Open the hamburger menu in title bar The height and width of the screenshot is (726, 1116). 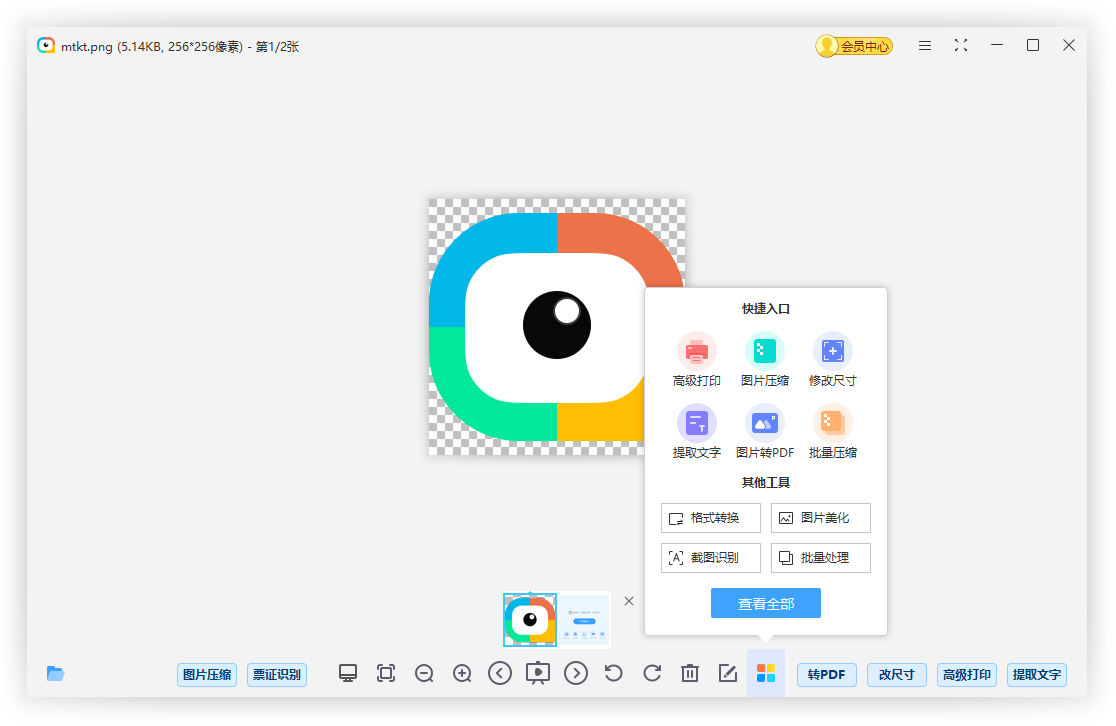(x=925, y=46)
